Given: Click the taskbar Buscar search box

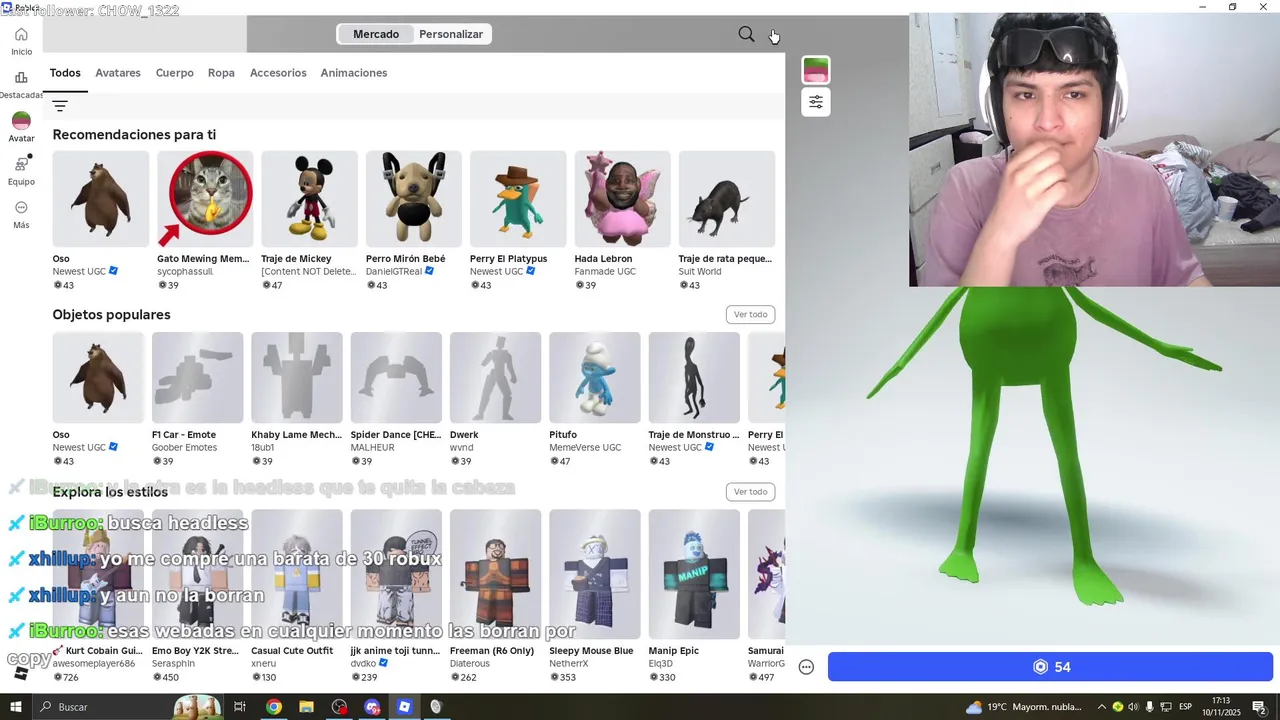Looking at the screenshot, I should point(128,707).
